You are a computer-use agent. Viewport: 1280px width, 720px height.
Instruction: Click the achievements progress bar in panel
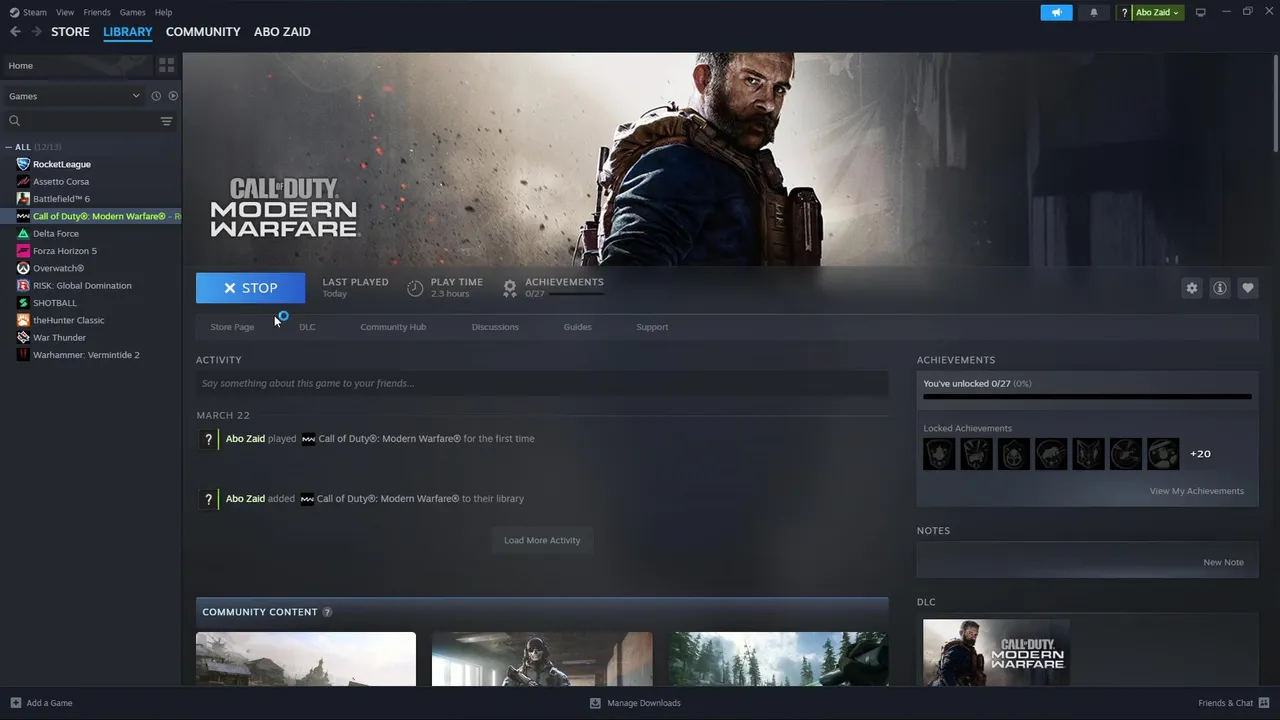(x=1087, y=397)
